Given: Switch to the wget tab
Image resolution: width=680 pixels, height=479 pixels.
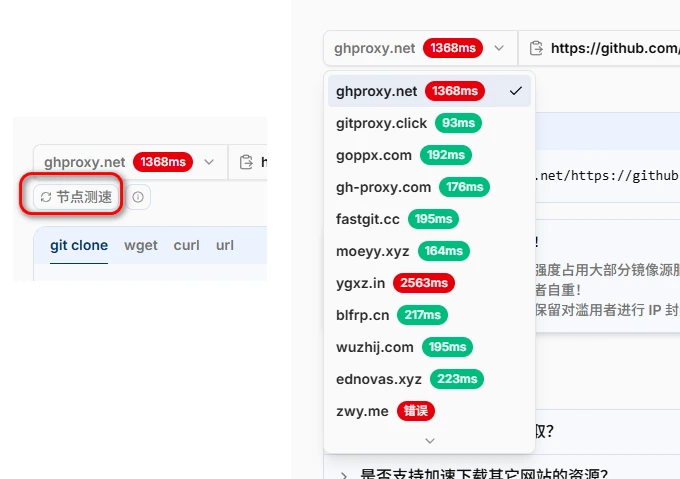Looking at the screenshot, I should pyautogui.click(x=141, y=245).
